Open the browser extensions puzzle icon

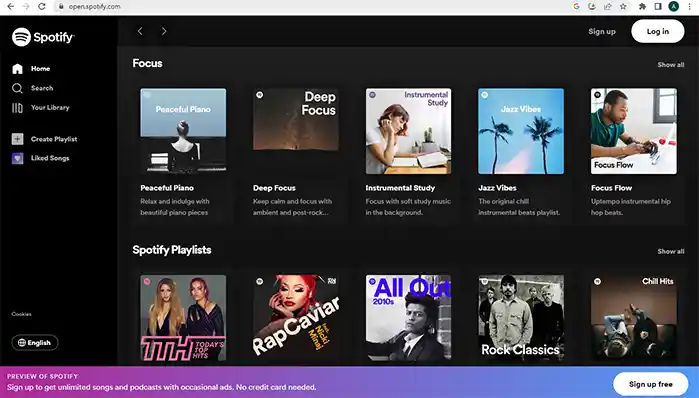click(x=642, y=6)
